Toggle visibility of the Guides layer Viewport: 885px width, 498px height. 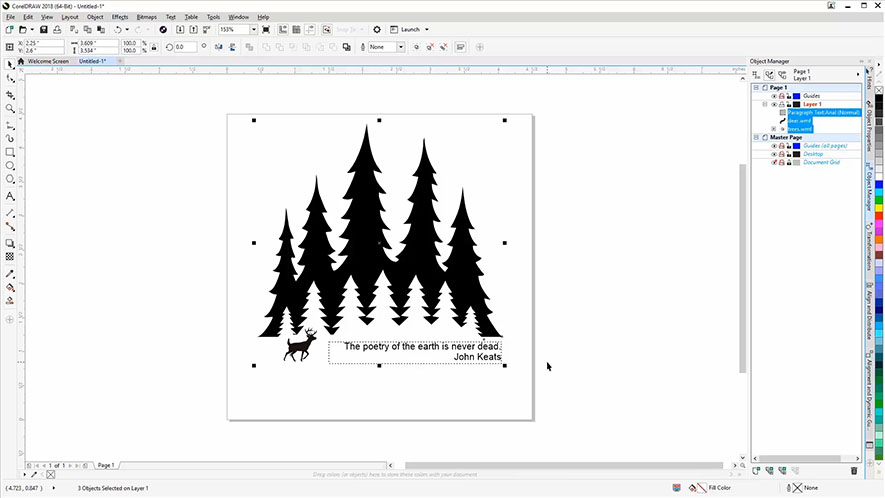click(x=774, y=96)
